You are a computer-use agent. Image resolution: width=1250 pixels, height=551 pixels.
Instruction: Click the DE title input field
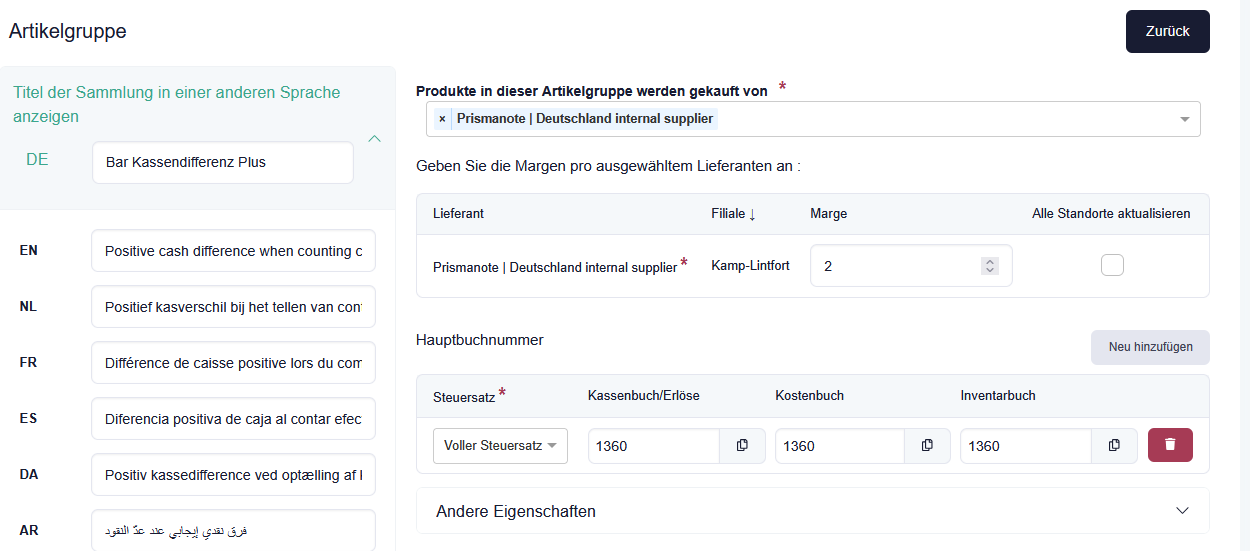(222, 162)
